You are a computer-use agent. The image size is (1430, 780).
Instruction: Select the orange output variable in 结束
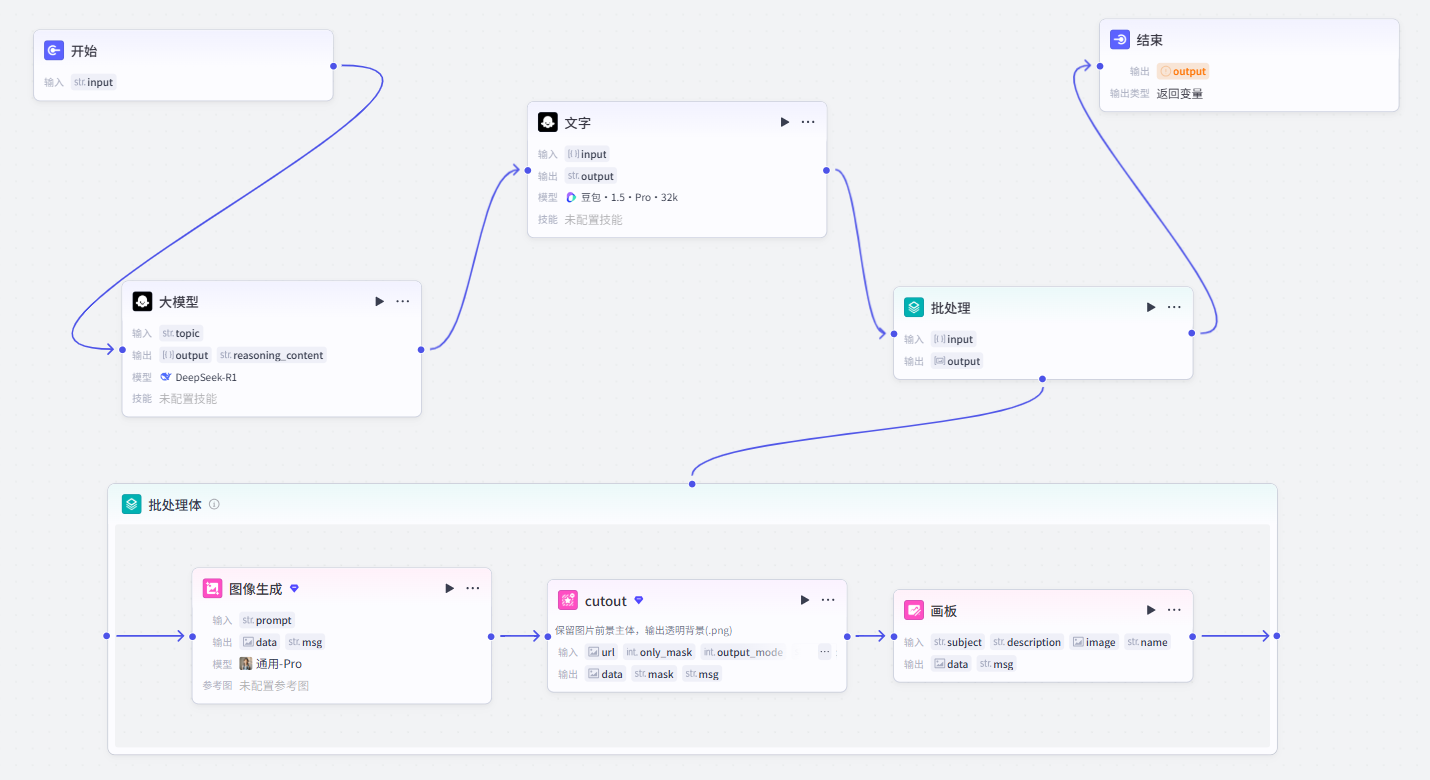coord(1183,71)
